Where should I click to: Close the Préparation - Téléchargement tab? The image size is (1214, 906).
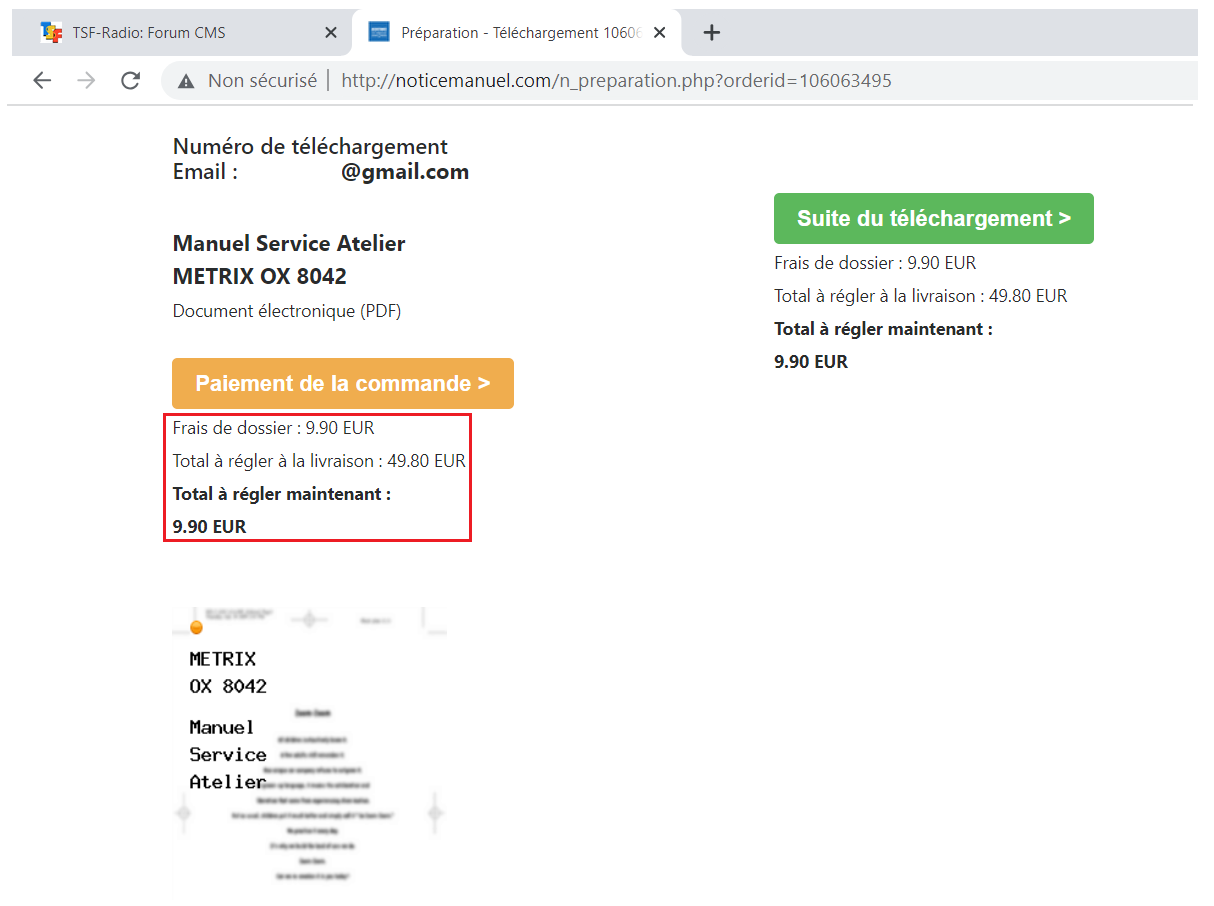tap(660, 33)
